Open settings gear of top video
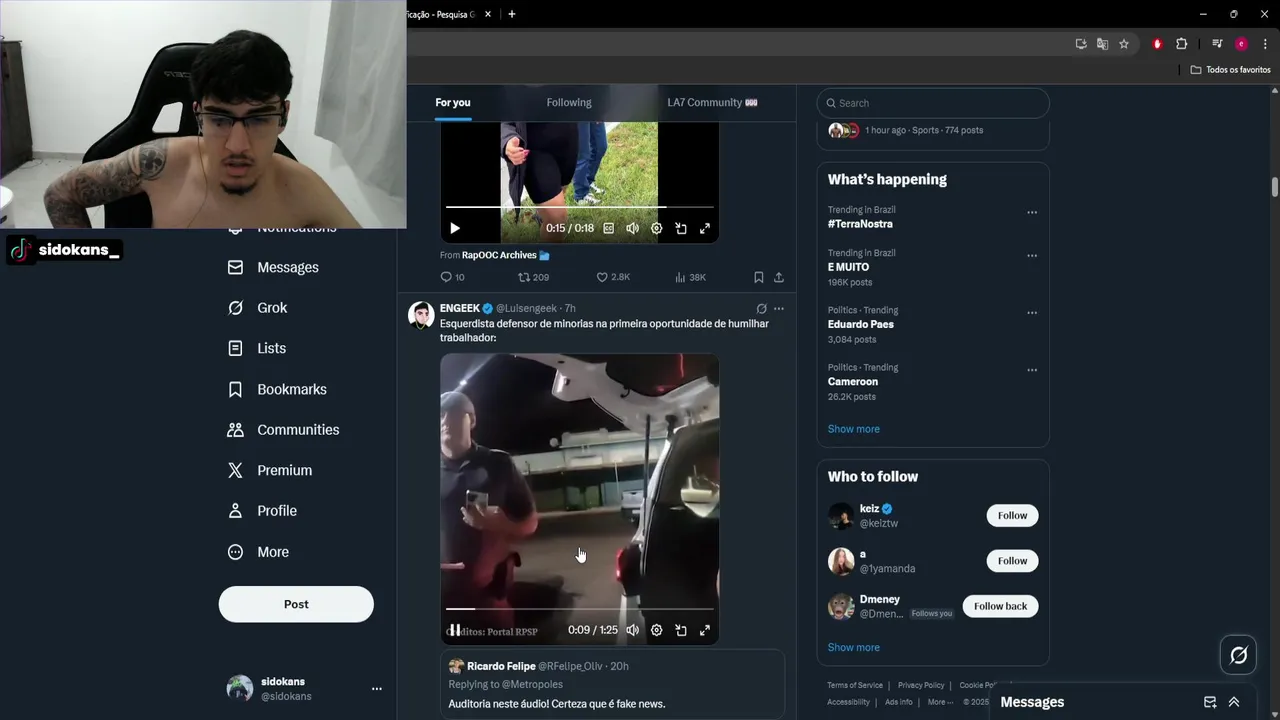 [x=656, y=228]
